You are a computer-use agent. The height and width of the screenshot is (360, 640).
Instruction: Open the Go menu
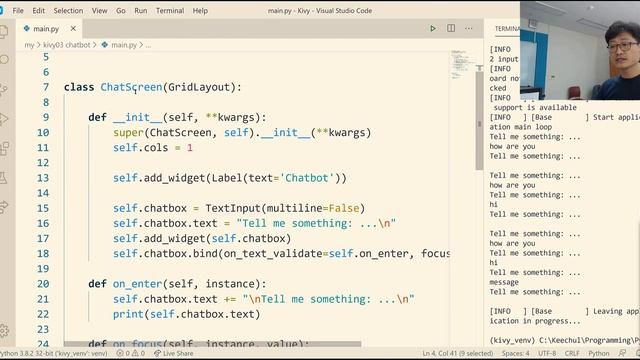pos(121,11)
